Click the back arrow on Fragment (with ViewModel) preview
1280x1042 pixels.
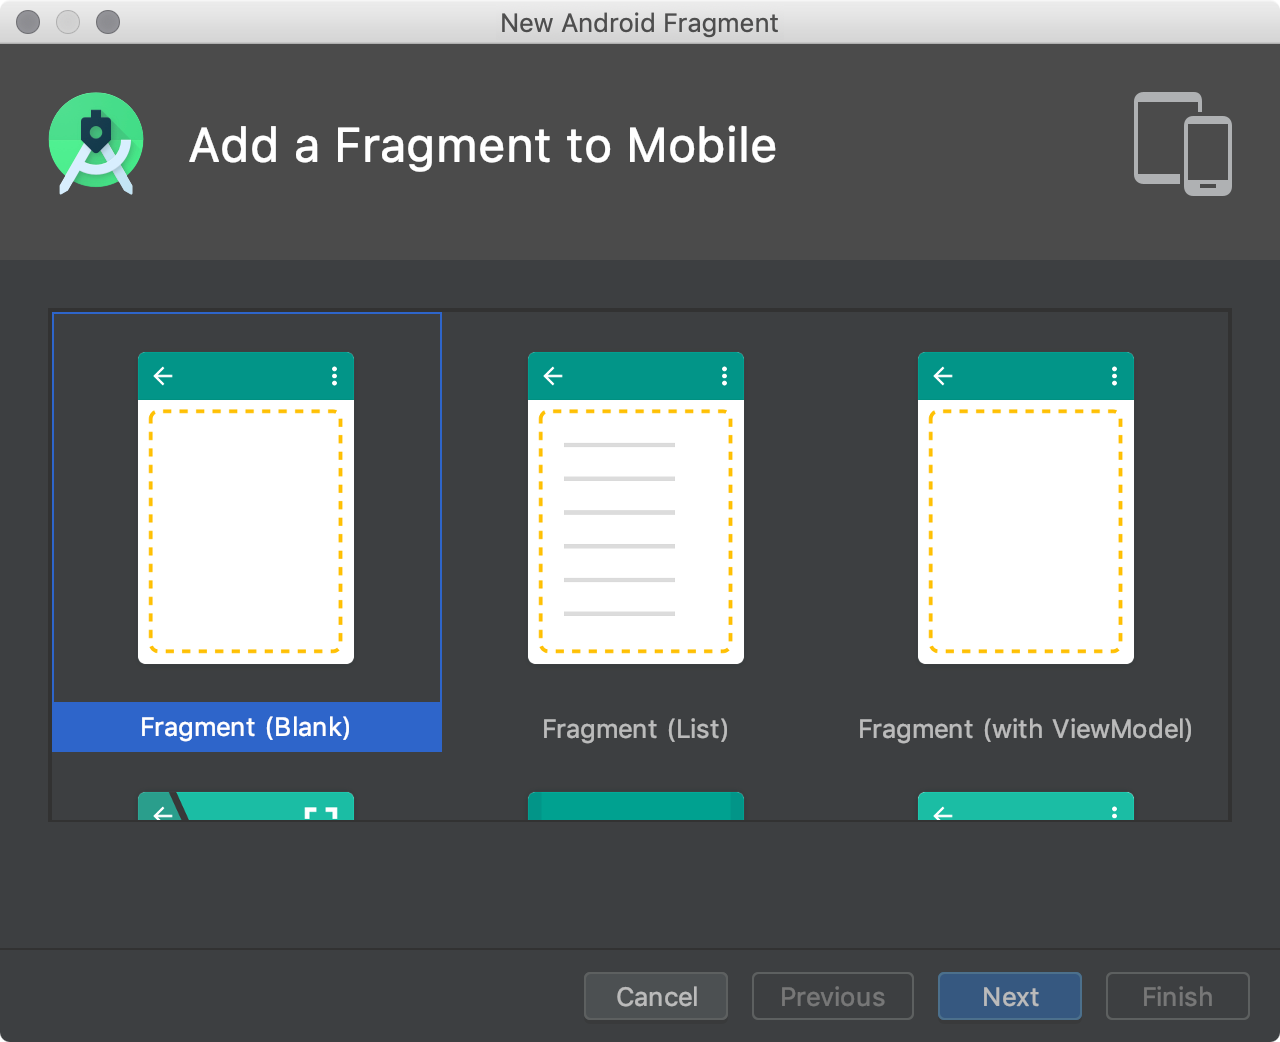coord(943,376)
